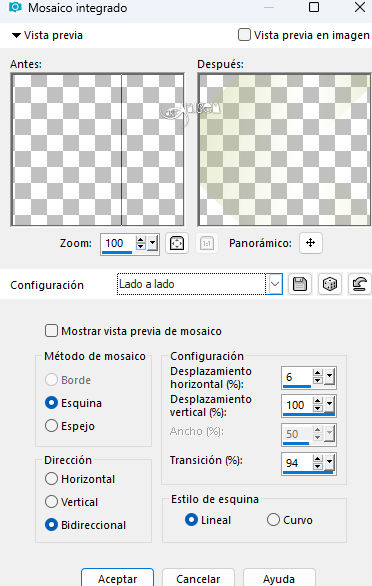Click the fit-to-window zoom icon

(x=177, y=243)
